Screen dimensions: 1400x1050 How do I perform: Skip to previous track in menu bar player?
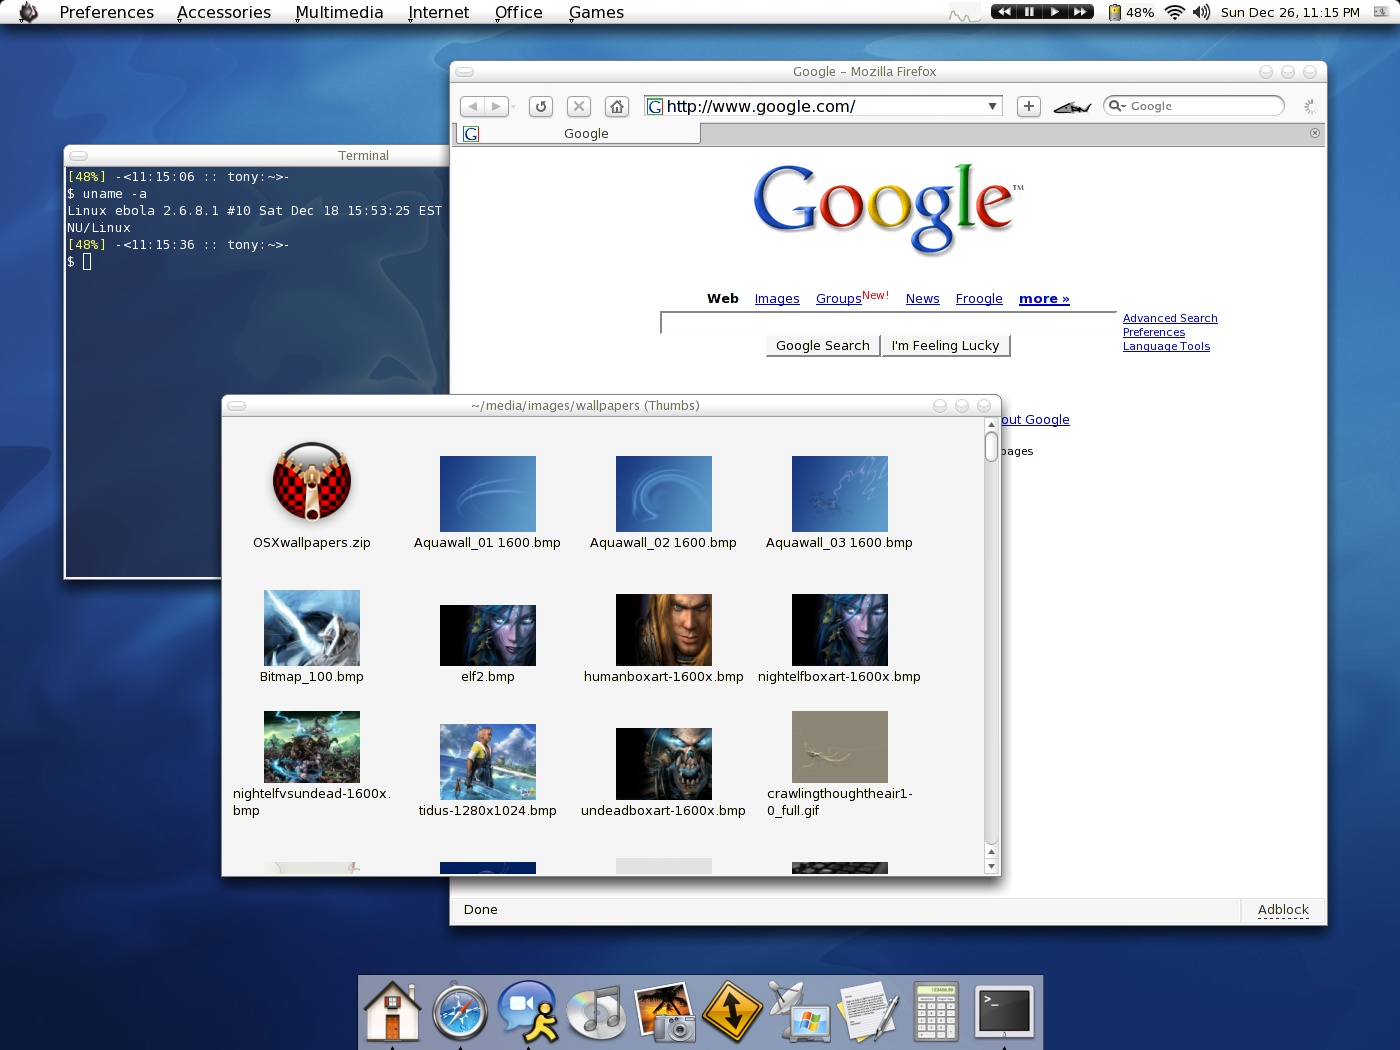(x=1004, y=12)
